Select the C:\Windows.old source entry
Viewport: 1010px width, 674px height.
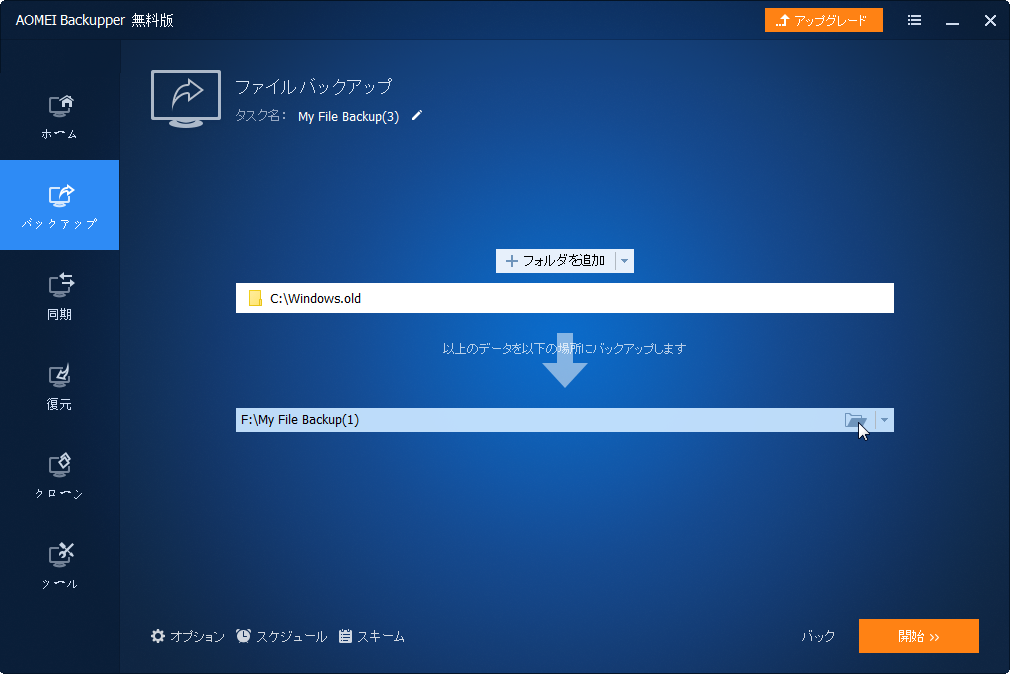coord(564,298)
